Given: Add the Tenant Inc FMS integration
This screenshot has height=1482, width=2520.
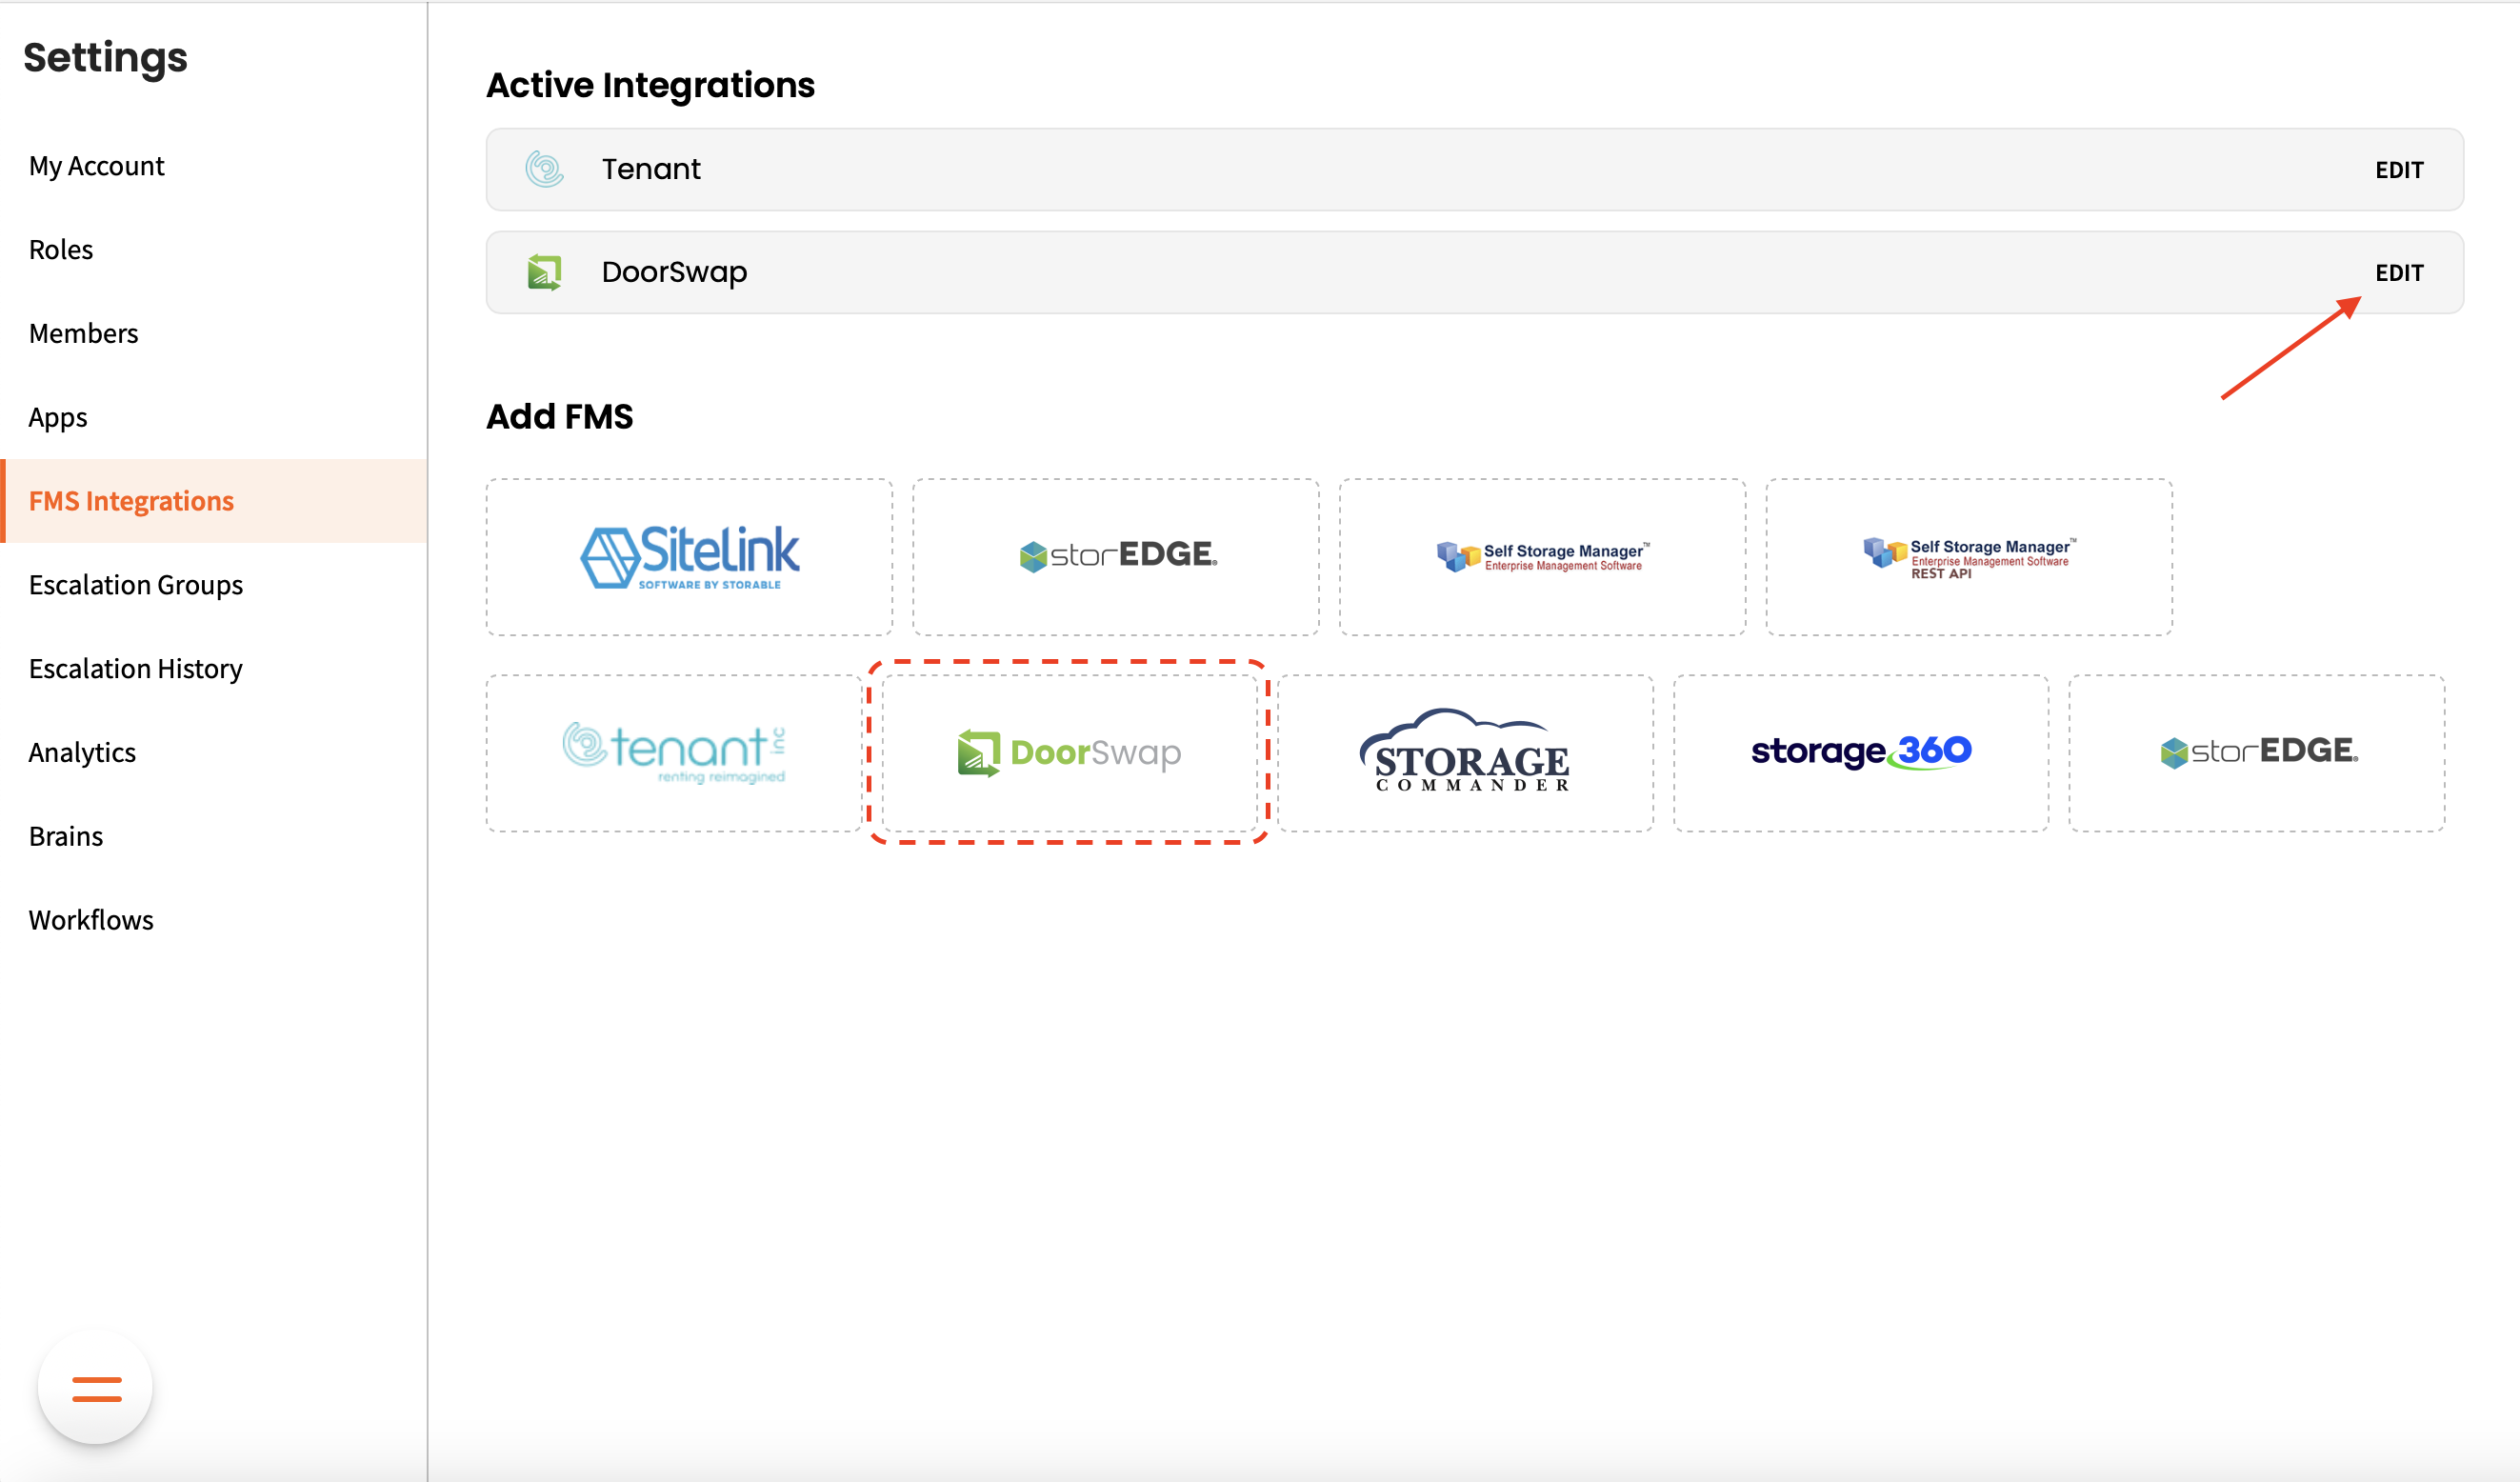Looking at the screenshot, I should (674, 753).
